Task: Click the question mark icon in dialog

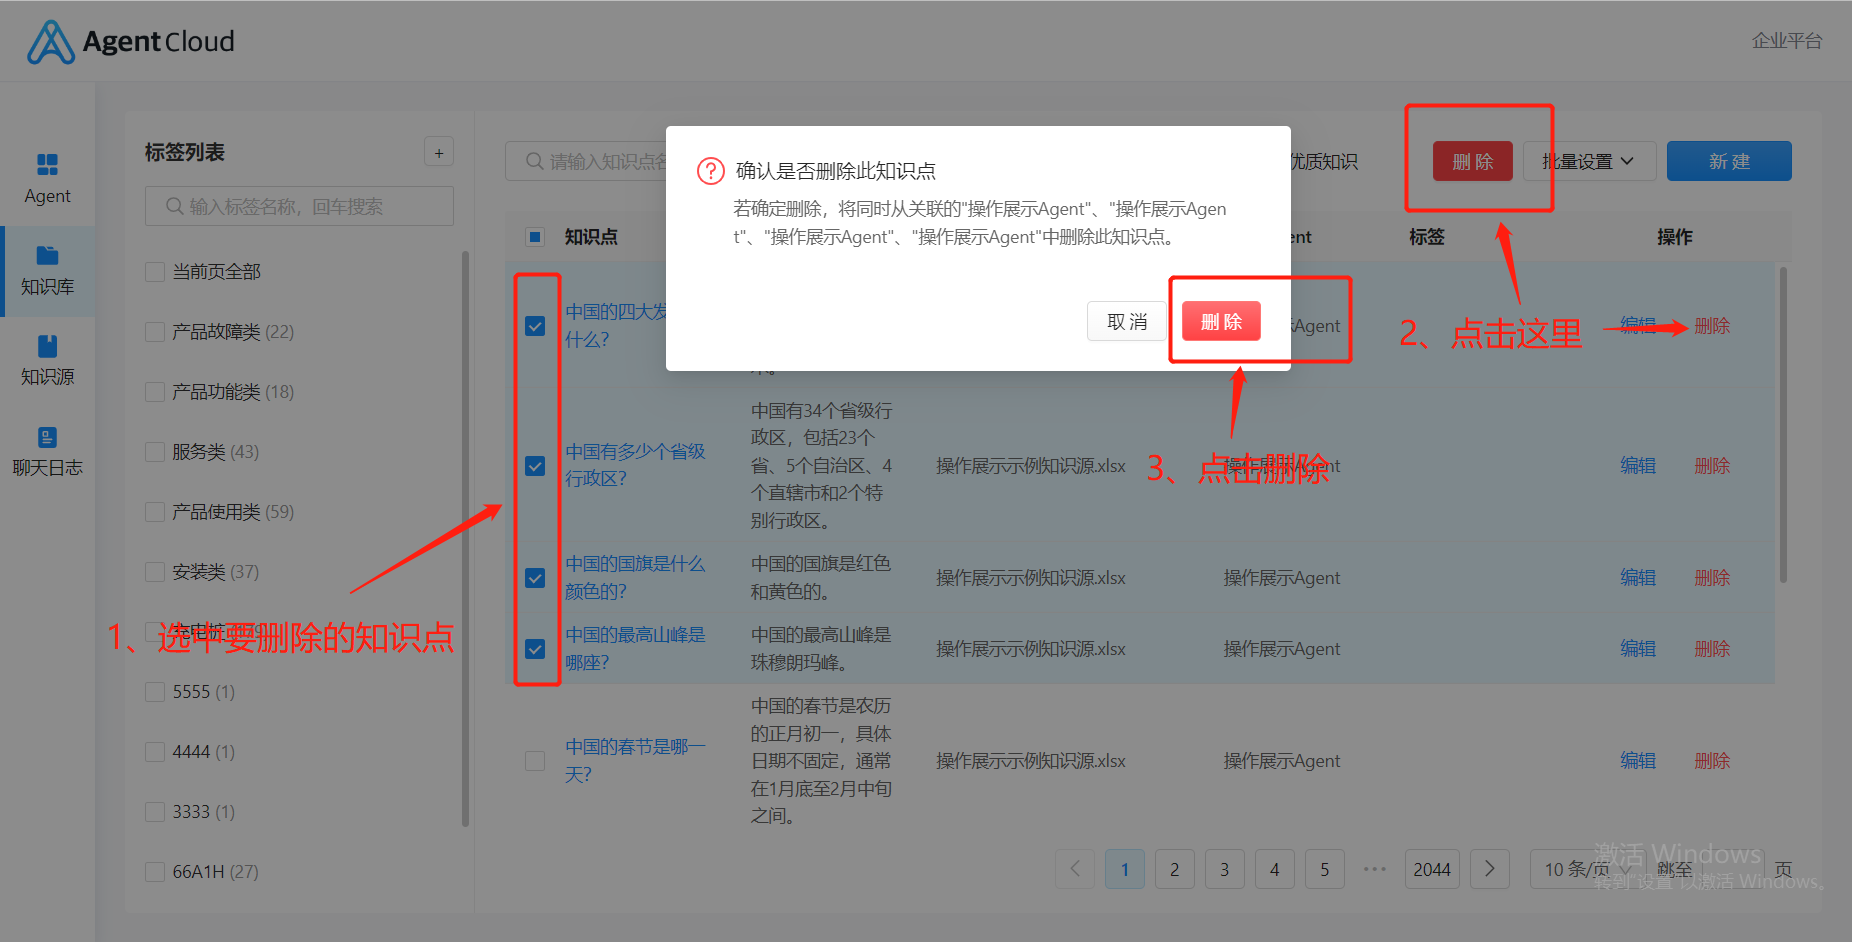Action: (710, 171)
